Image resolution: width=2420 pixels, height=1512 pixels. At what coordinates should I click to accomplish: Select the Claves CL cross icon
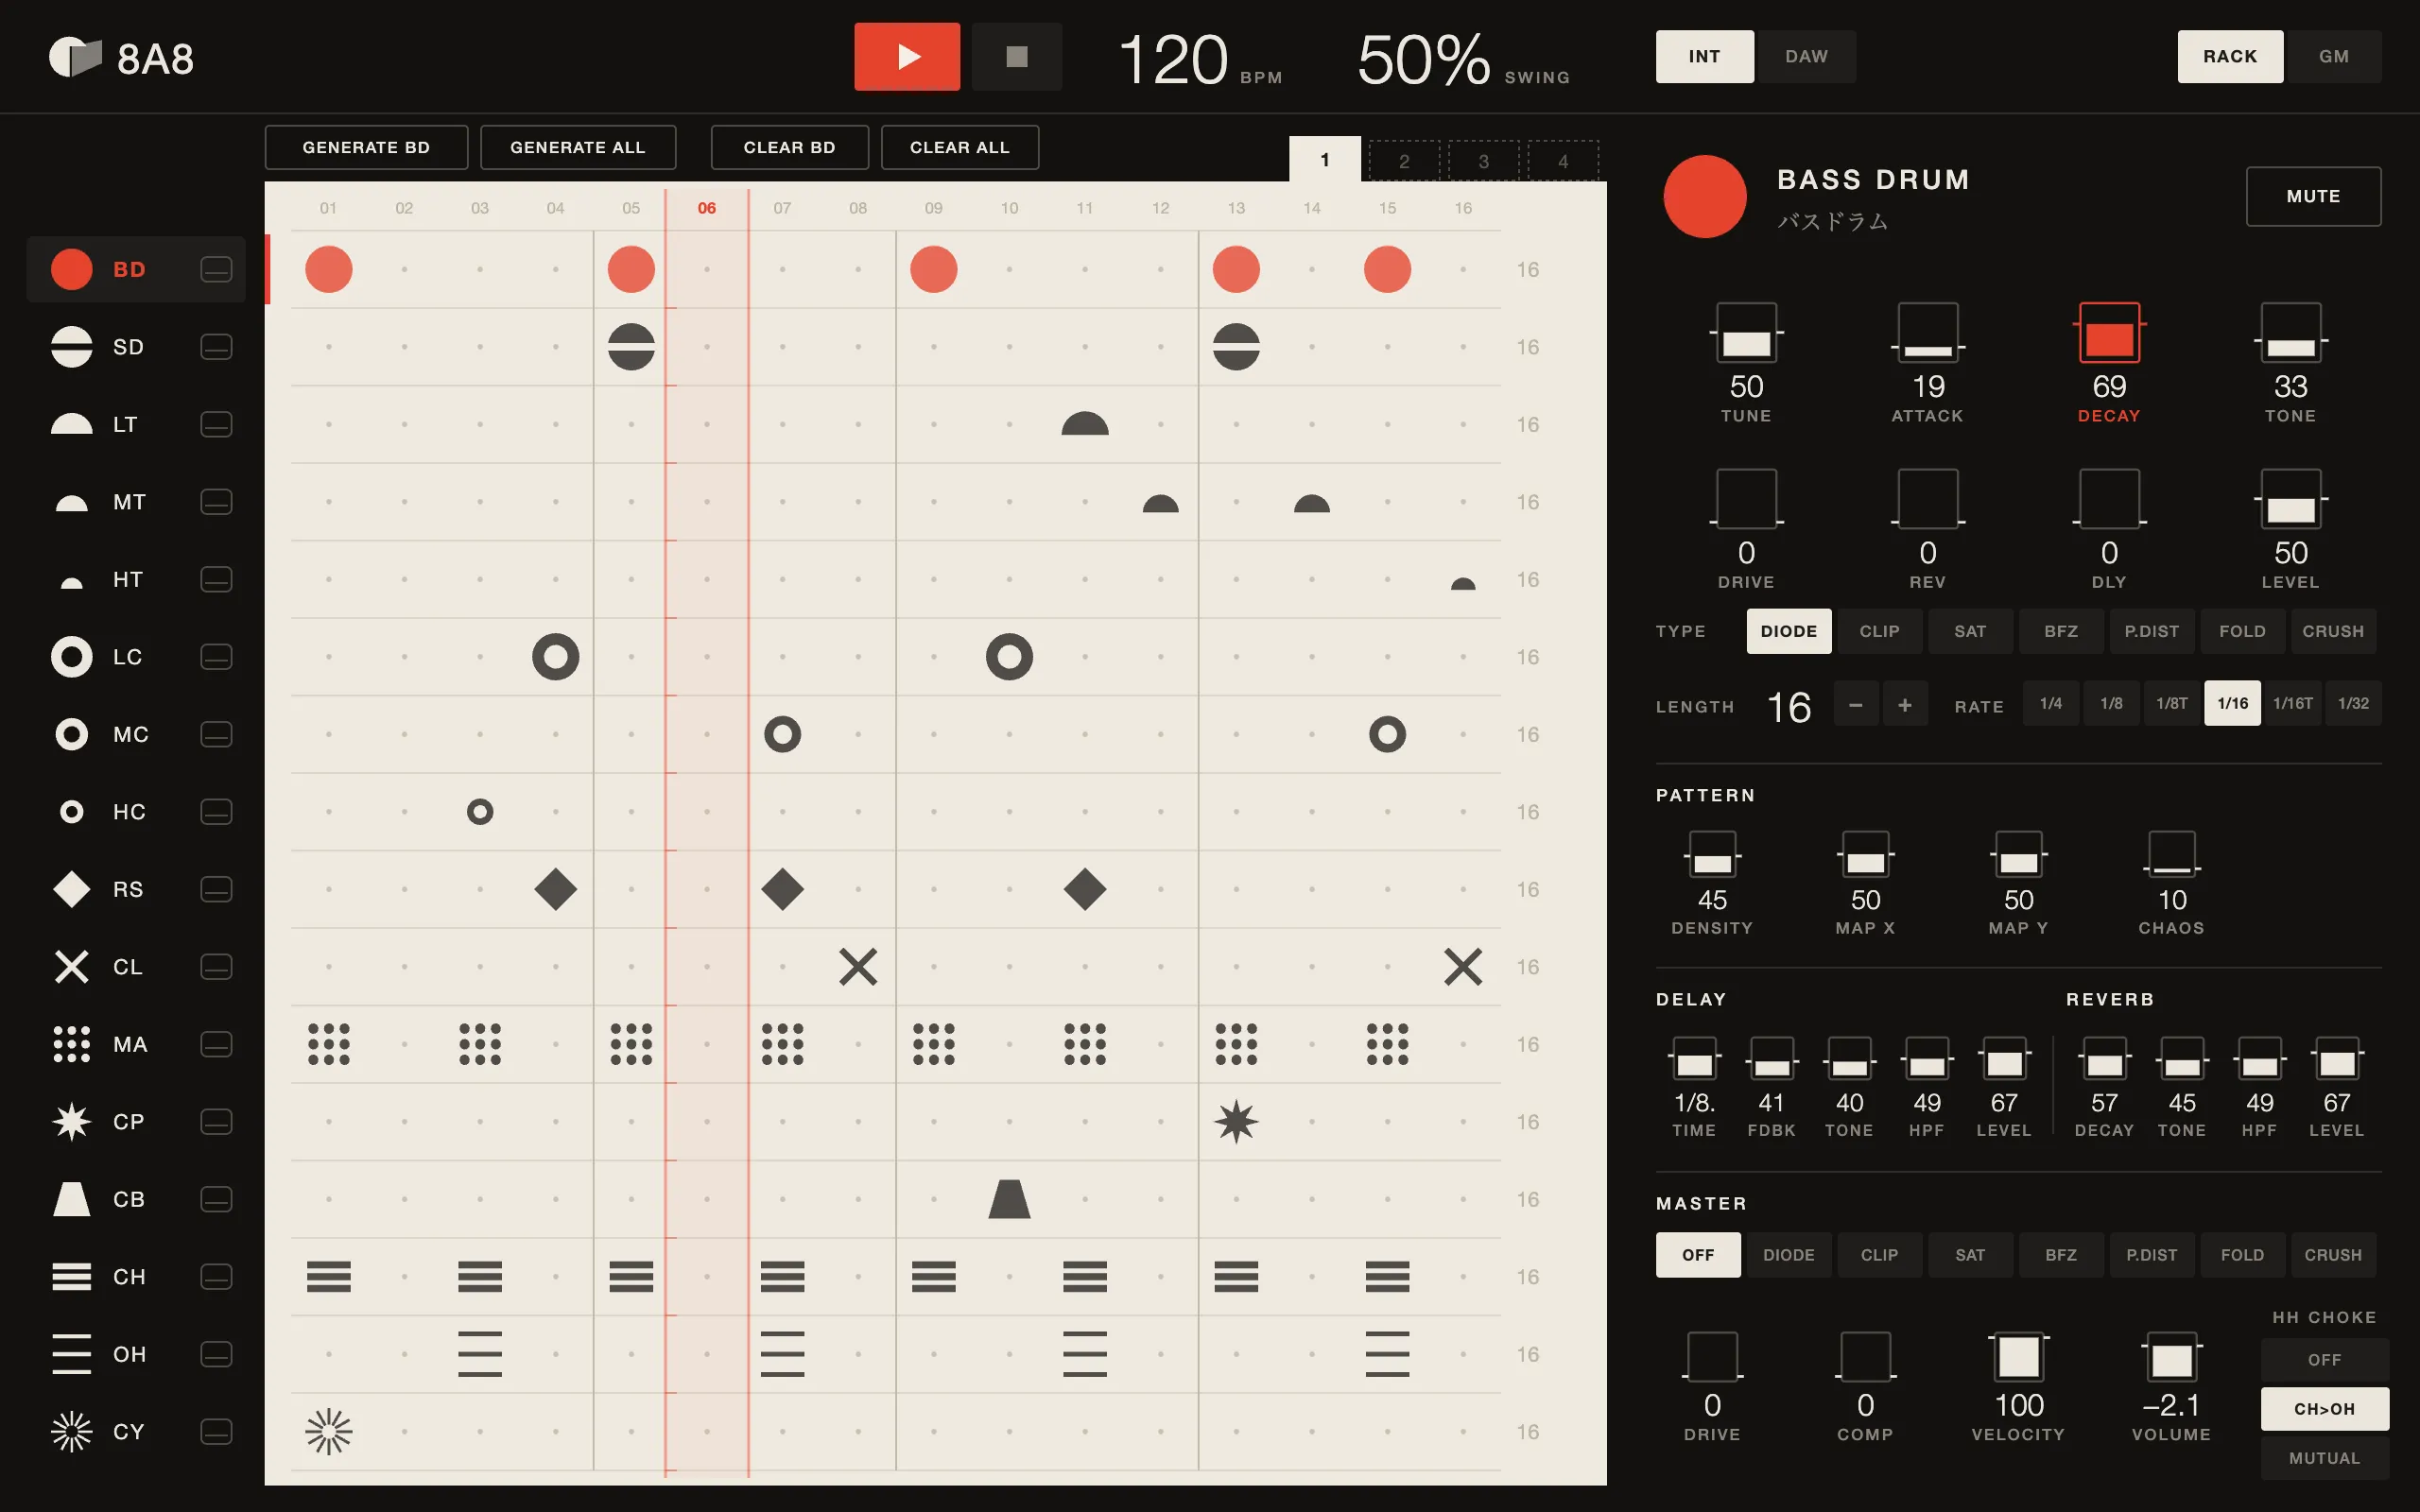coord(71,967)
